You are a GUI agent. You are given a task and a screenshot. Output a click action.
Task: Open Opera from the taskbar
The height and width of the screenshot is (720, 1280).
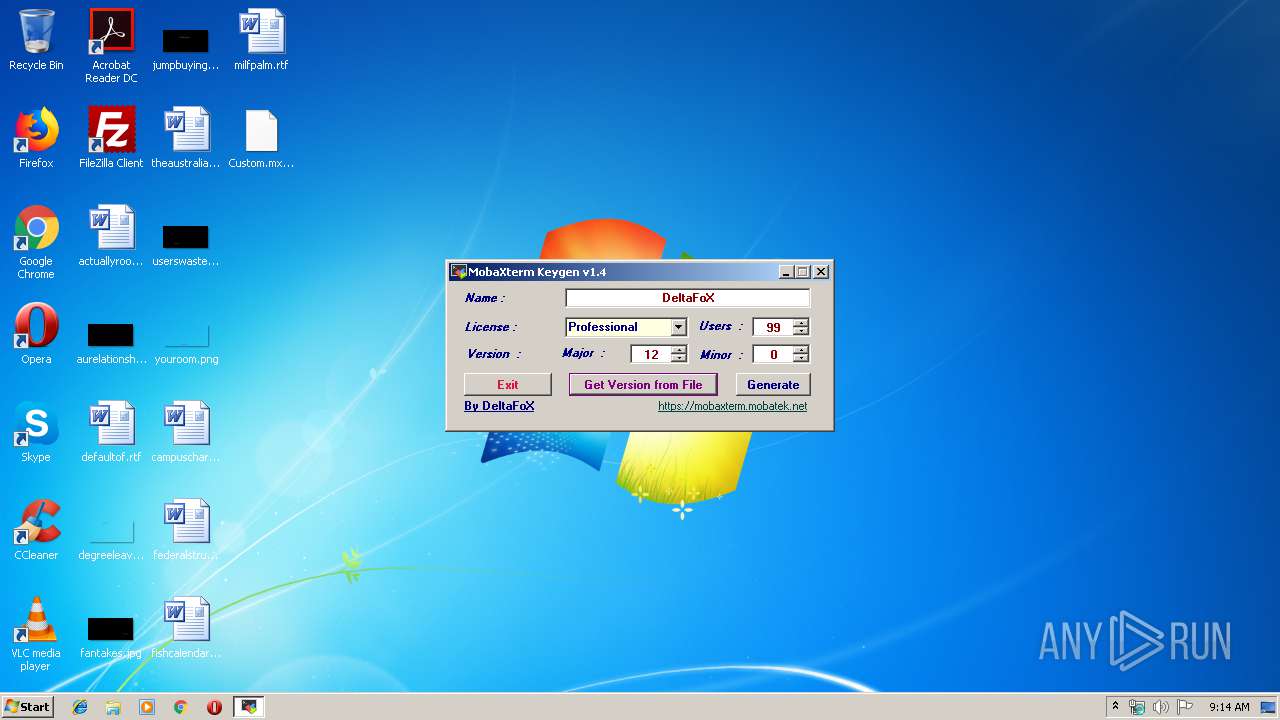(214, 707)
